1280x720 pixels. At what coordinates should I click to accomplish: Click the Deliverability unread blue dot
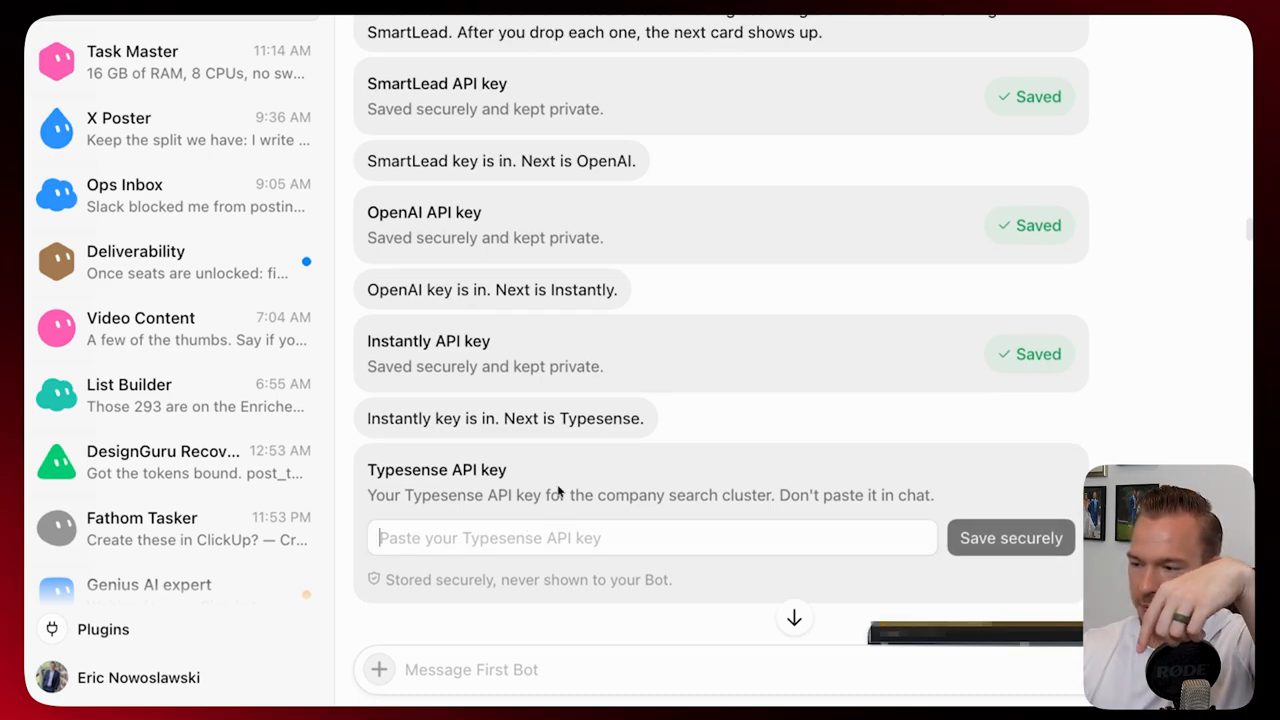point(306,262)
